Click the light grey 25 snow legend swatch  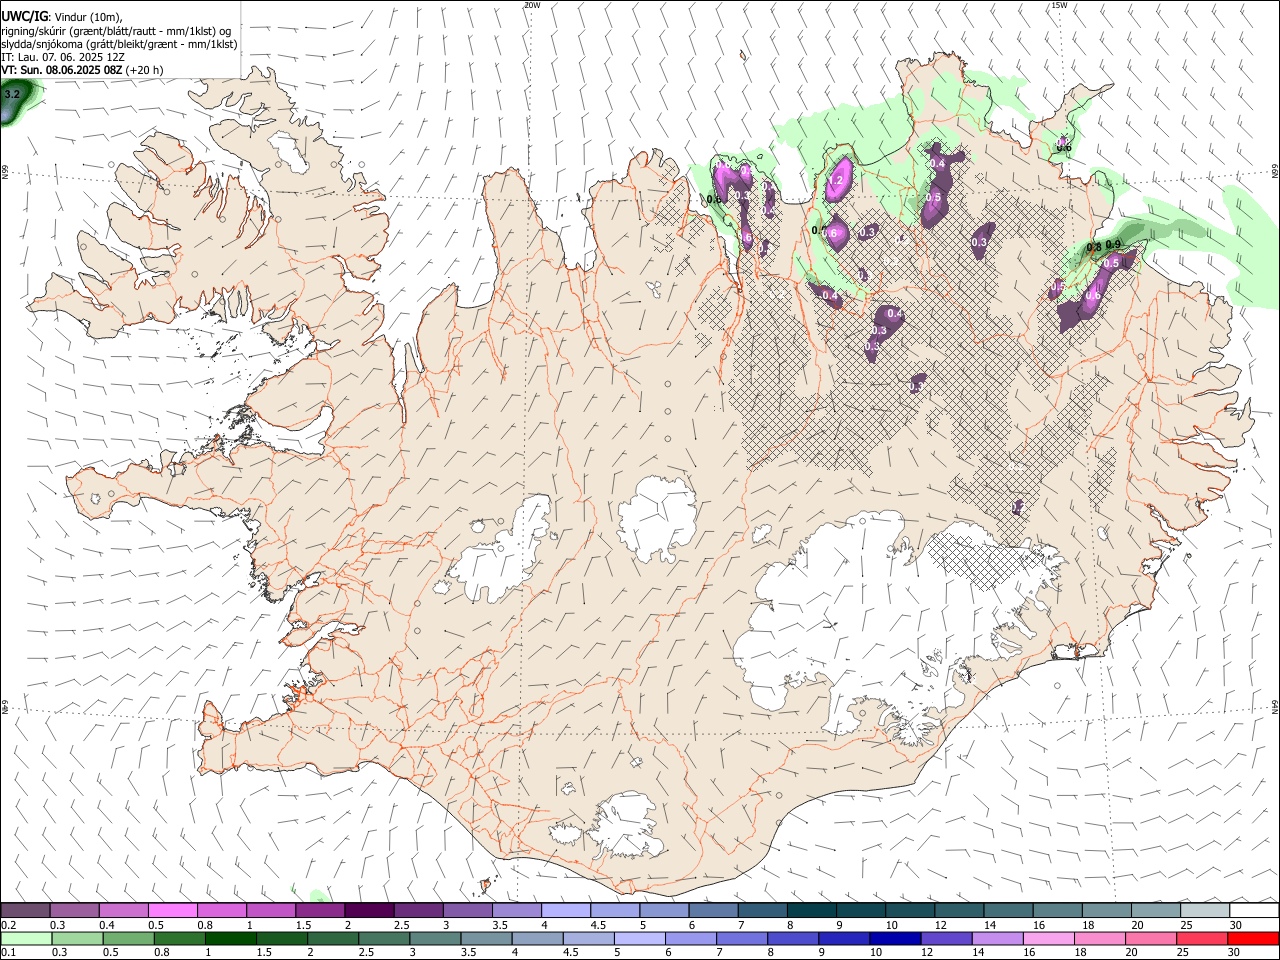tap(1204, 910)
